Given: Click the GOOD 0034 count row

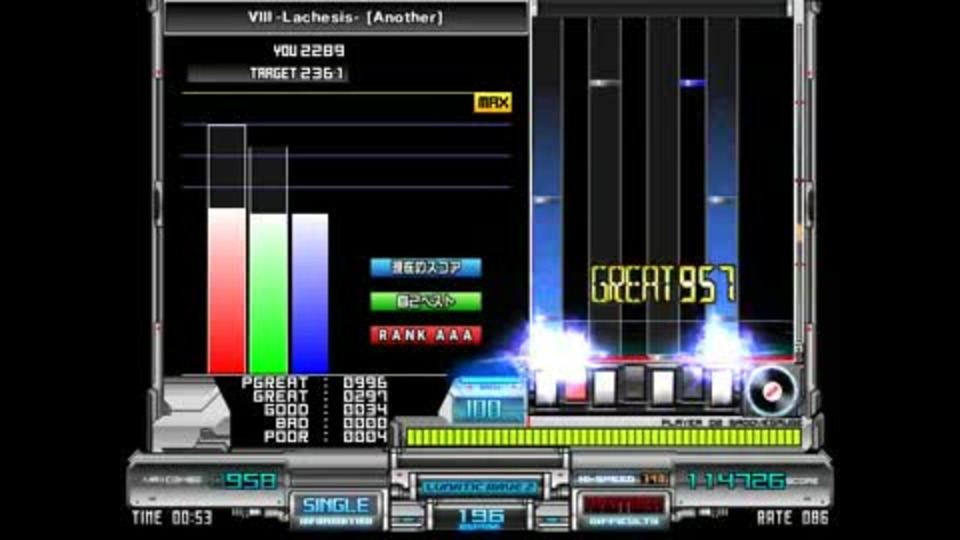Looking at the screenshot, I should point(325,410).
